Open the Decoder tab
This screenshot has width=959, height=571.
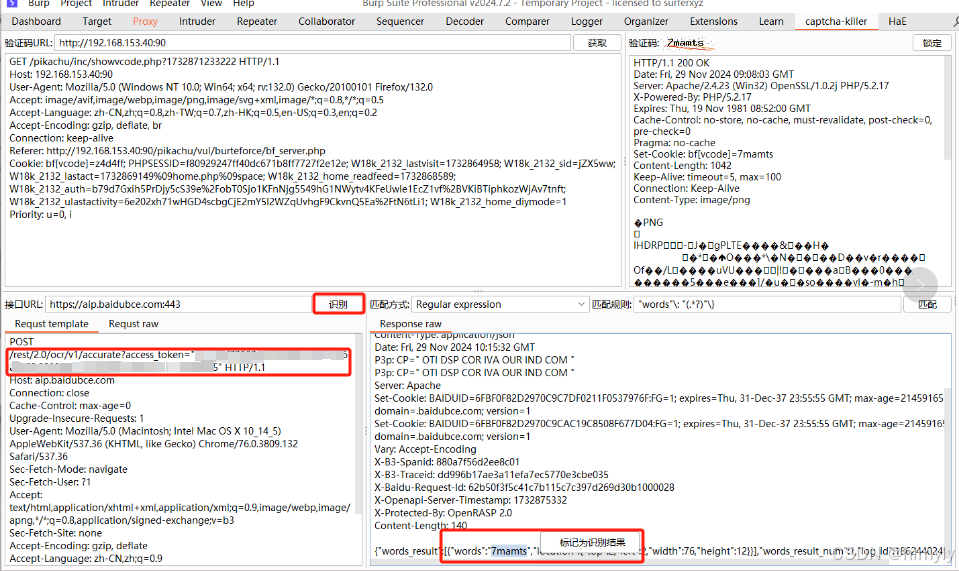click(x=465, y=21)
